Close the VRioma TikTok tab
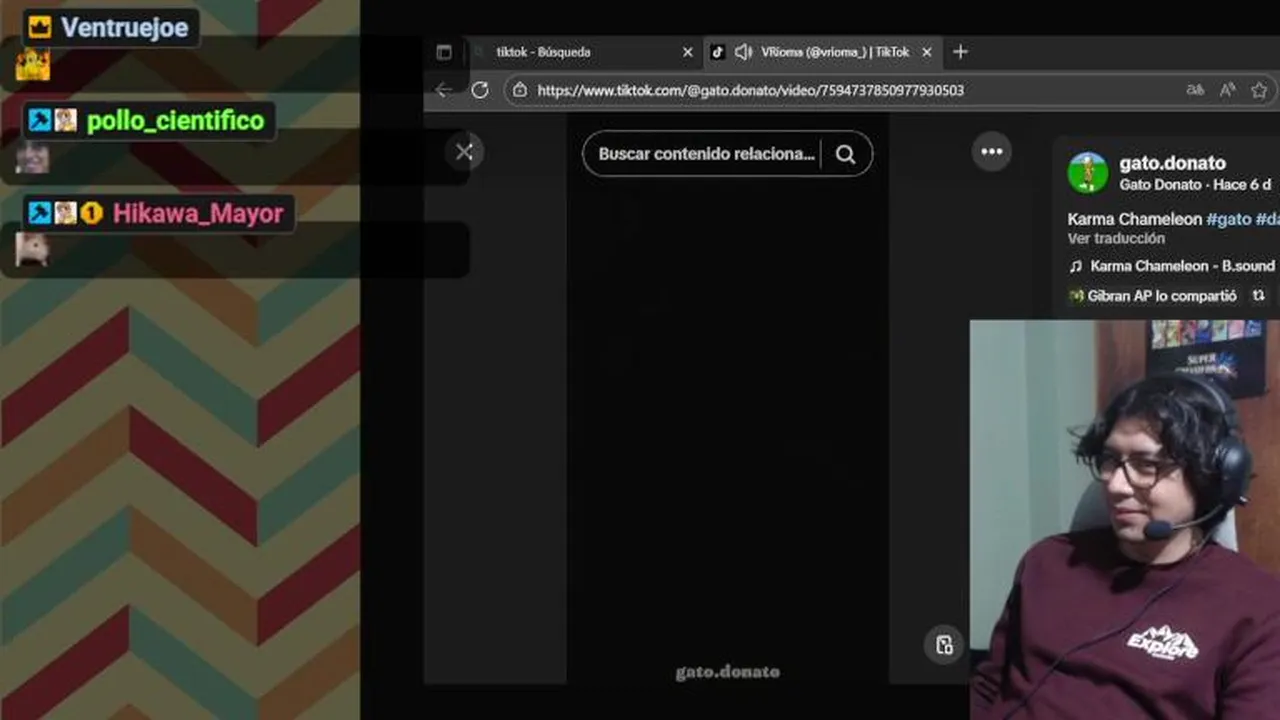The height and width of the screenshot is (720, 1280). pyautogui.click(x=927, y=52)
